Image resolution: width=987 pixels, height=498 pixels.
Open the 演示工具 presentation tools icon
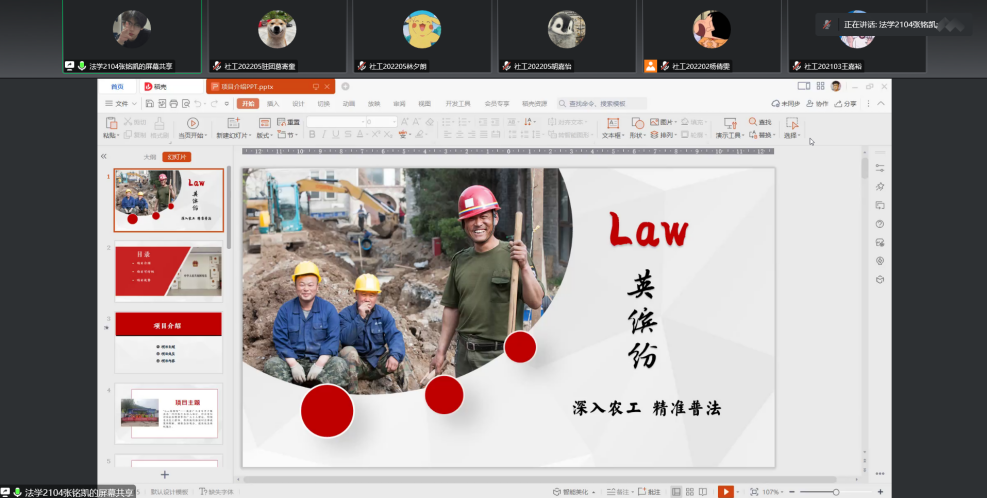click(728, 124)
